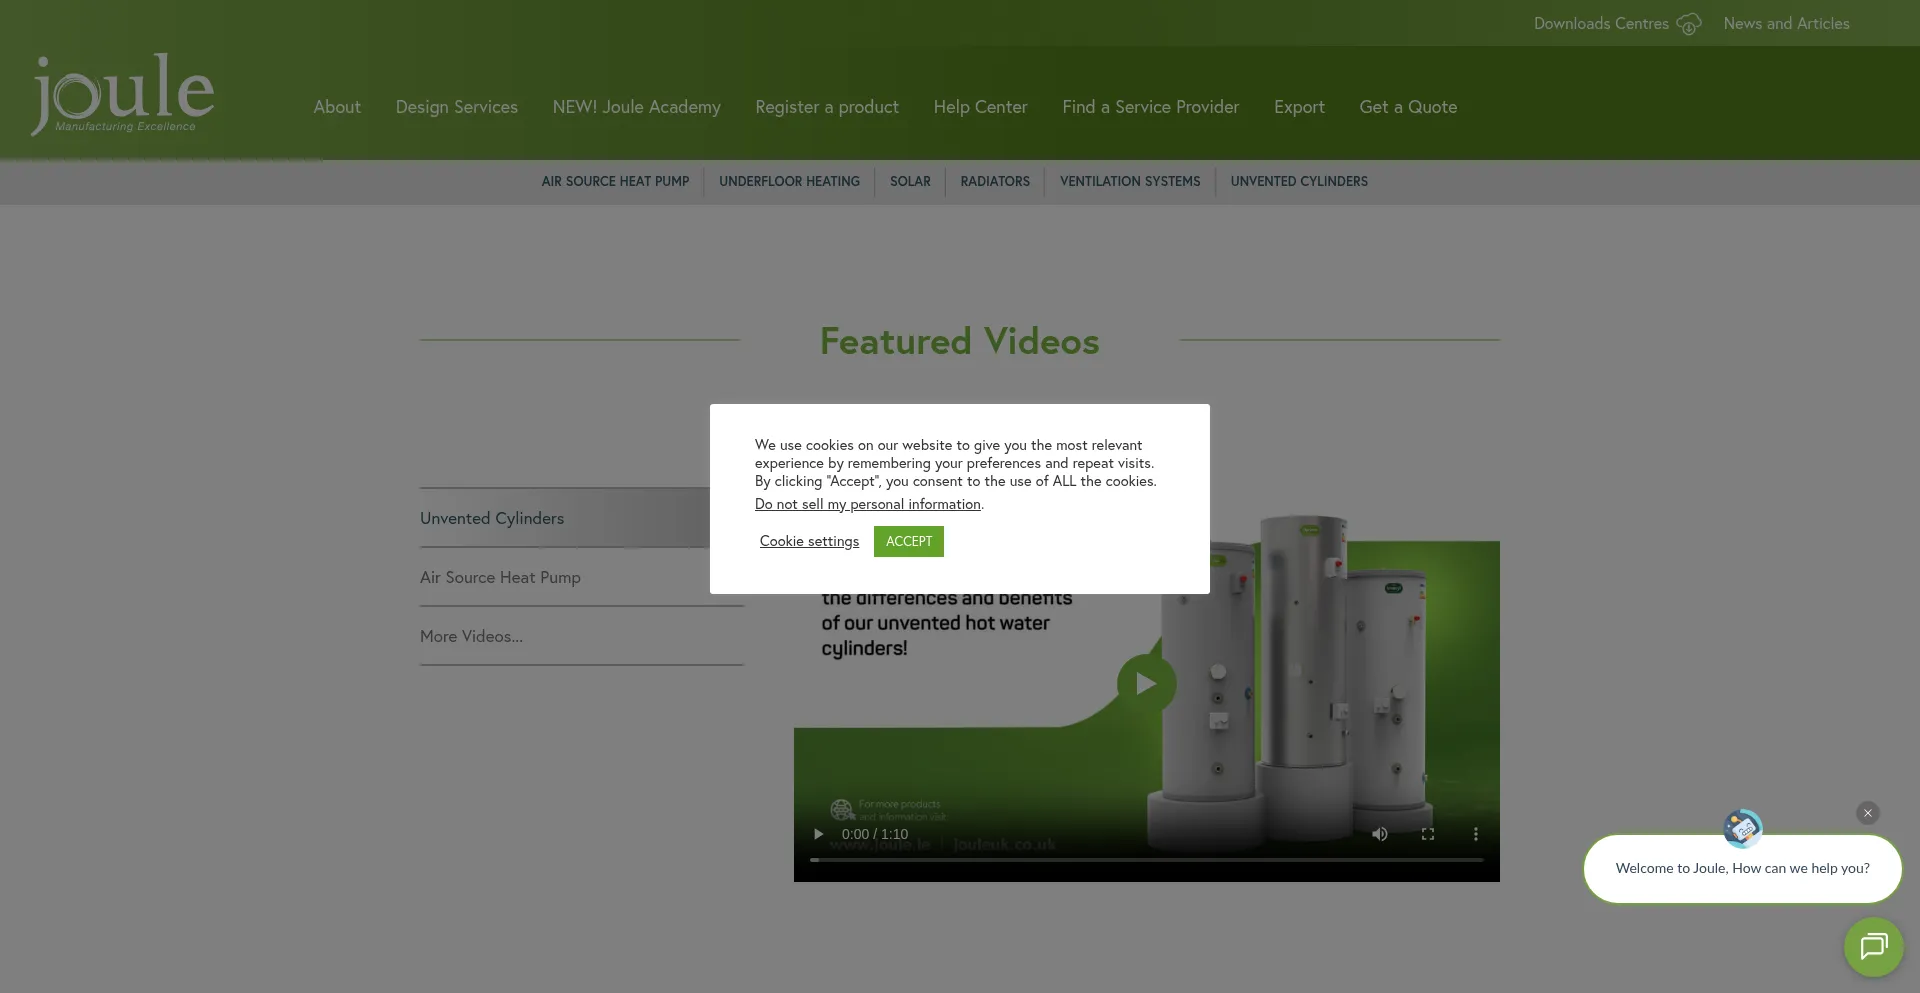Select Air Source Heat Pump video tab
The image size is (1920, 993).
click(x=500, y=577)
